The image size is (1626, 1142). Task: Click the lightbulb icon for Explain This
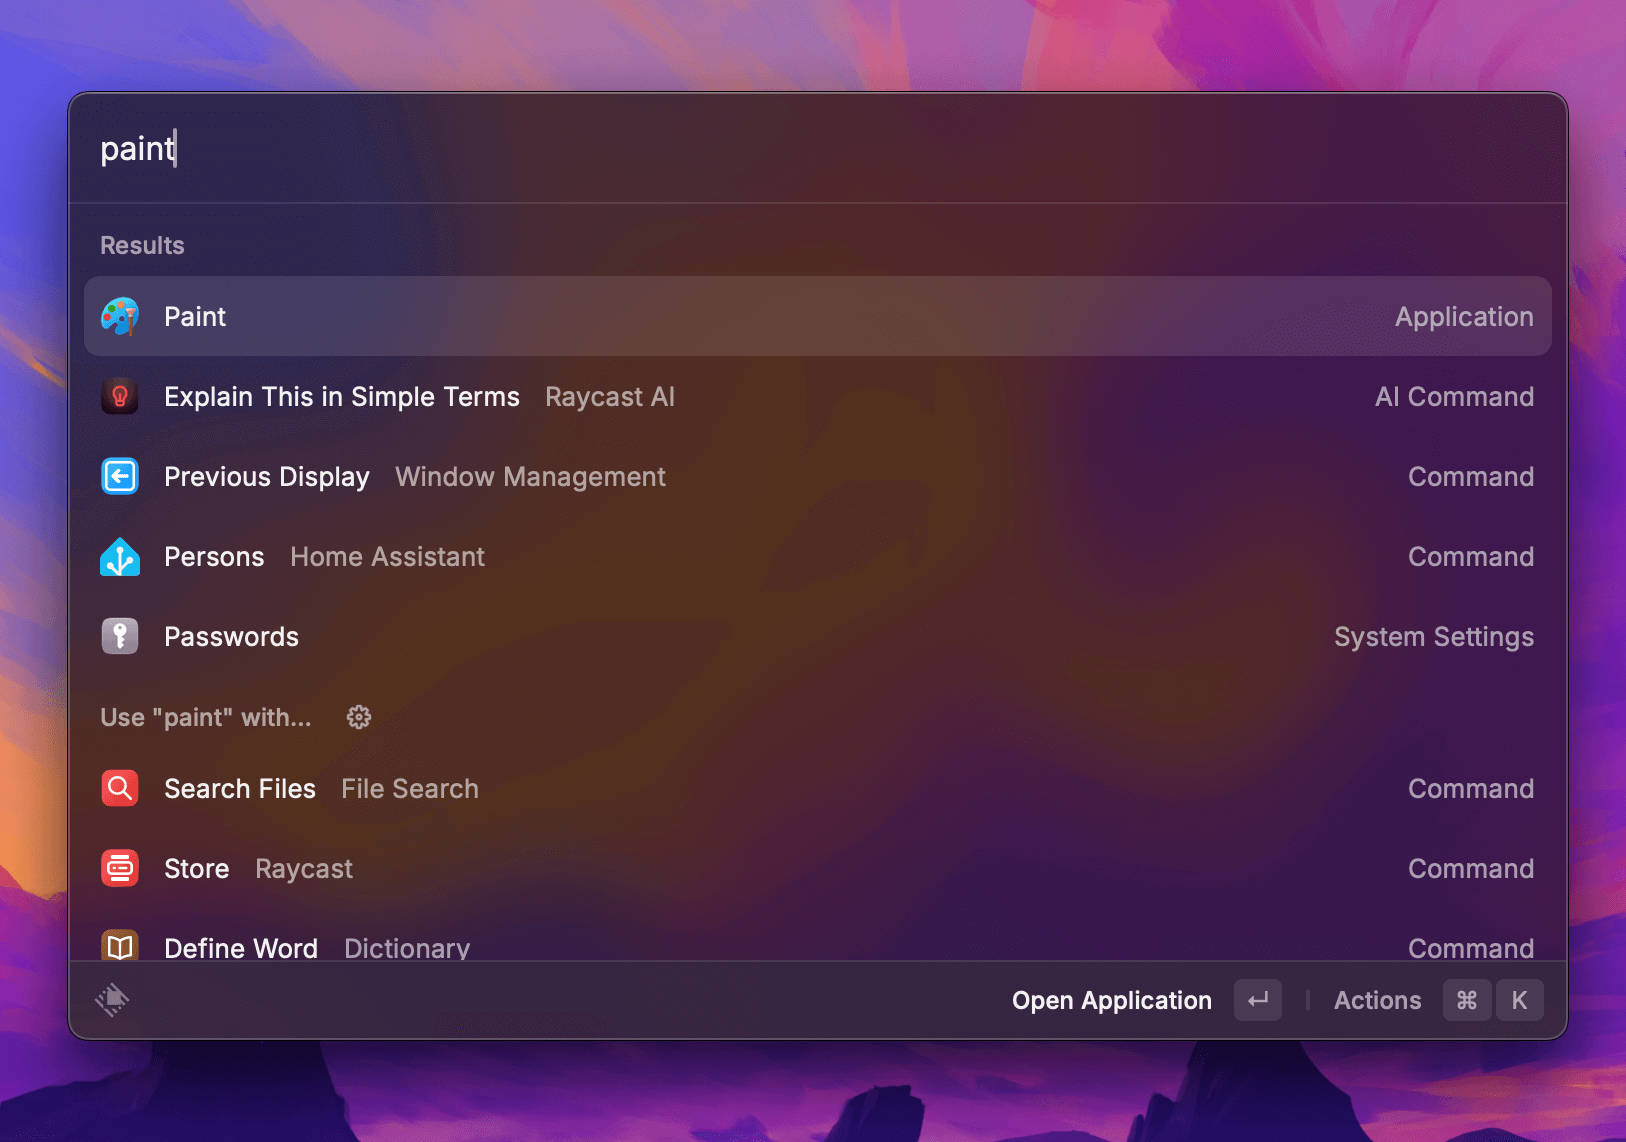[119, 396]
